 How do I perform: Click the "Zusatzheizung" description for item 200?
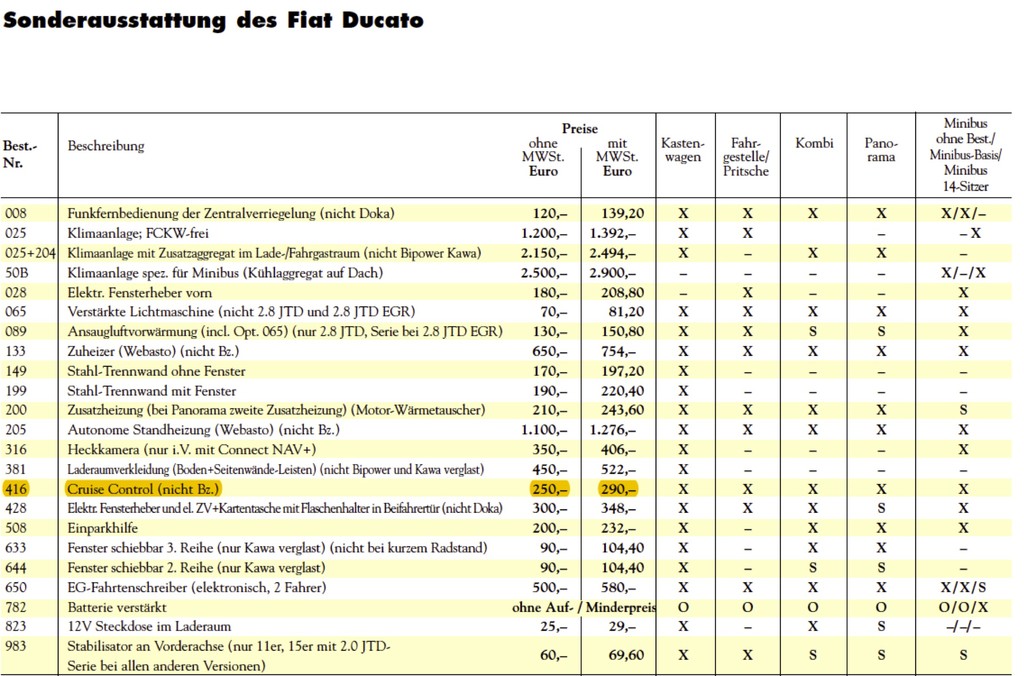(x=276, y=410)
